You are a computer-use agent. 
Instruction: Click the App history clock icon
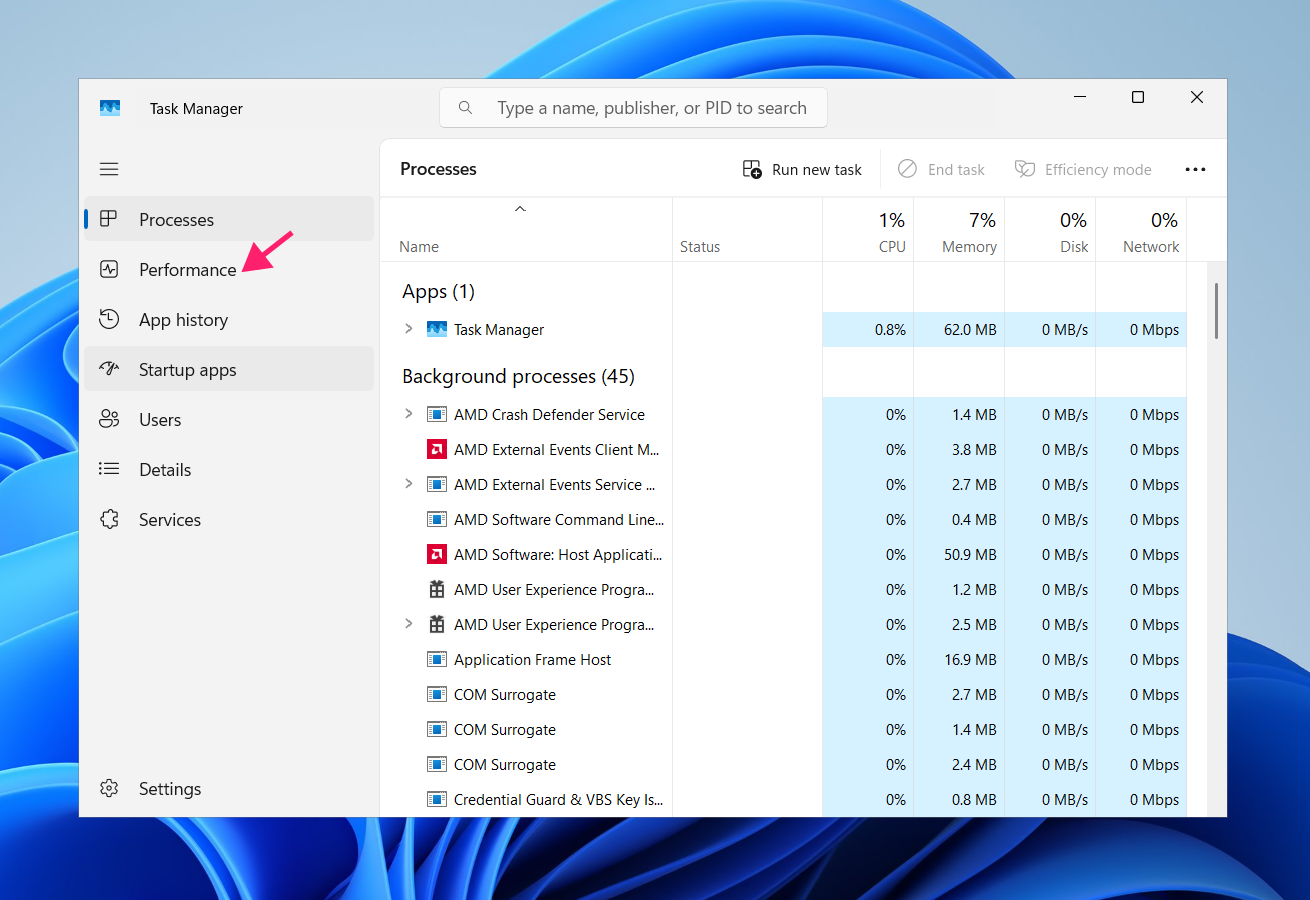pos(109,319)
